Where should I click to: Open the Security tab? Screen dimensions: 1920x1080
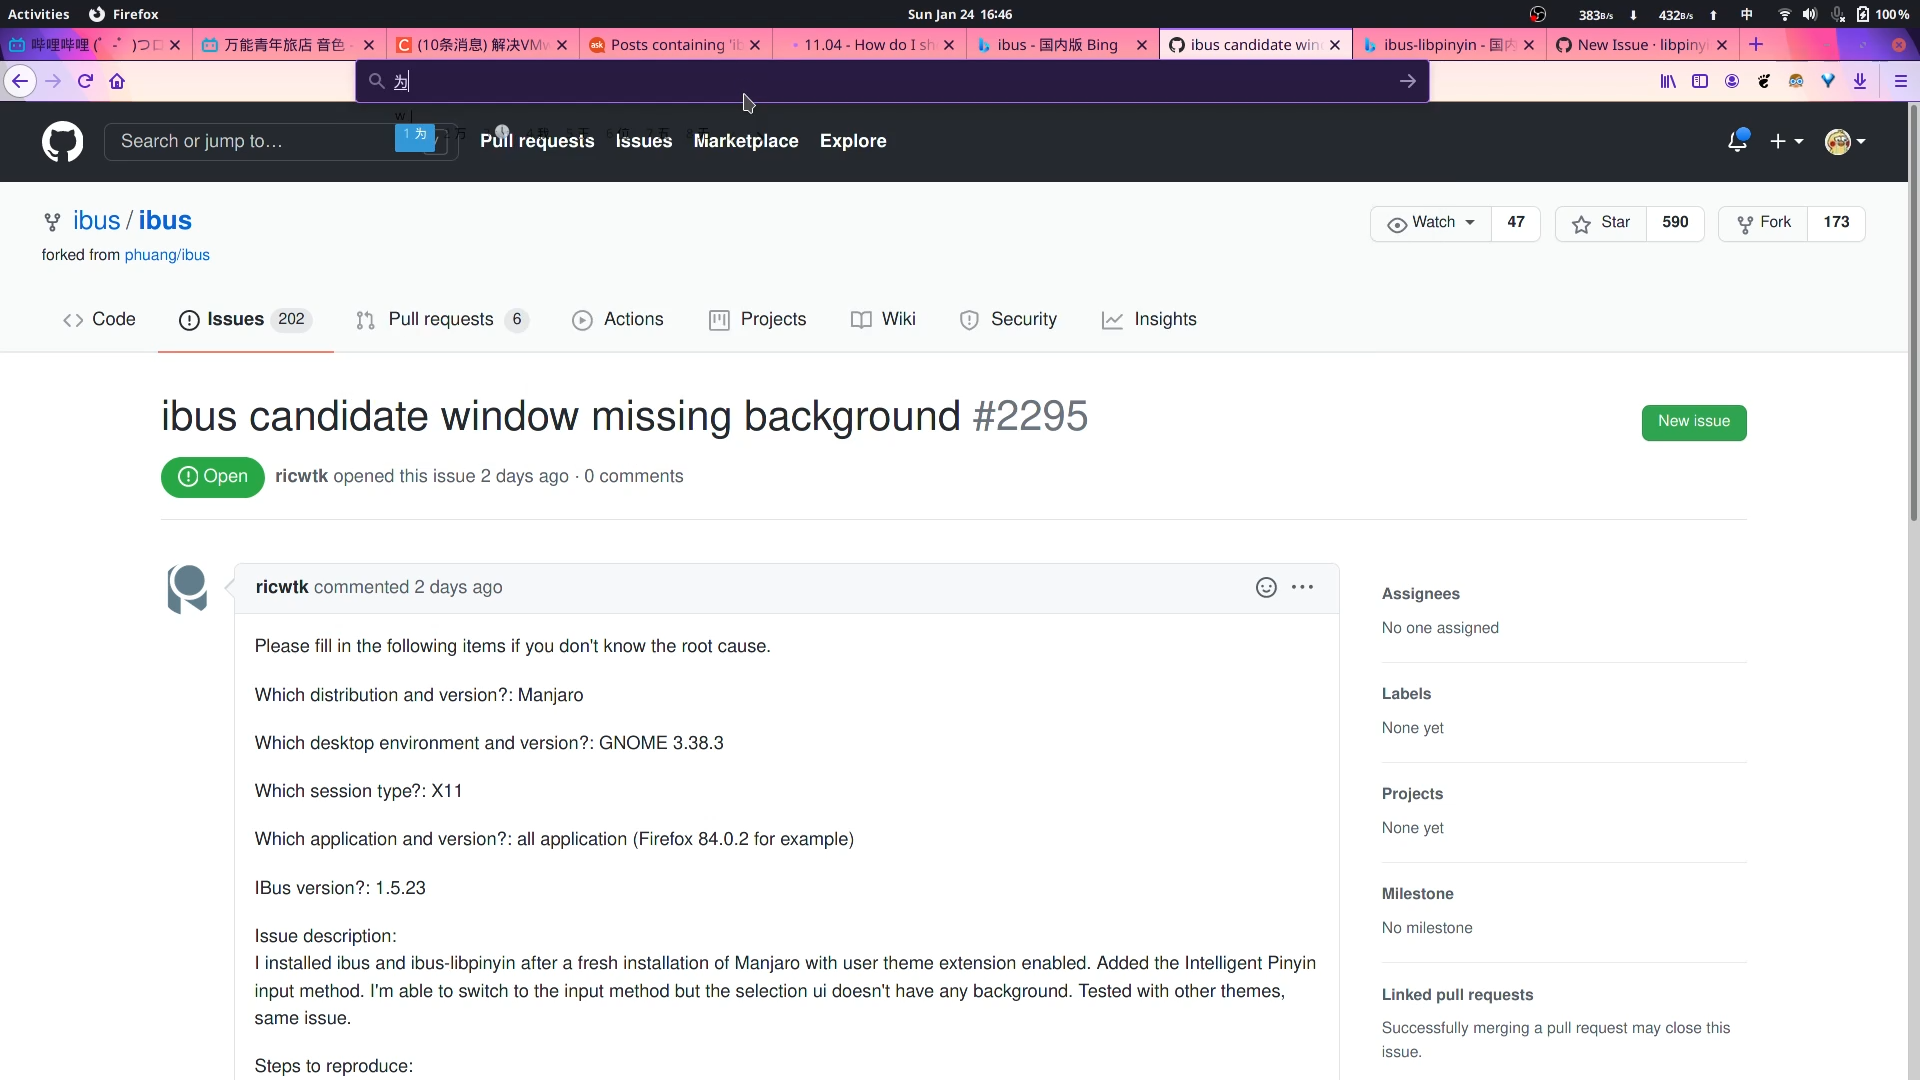click(1008, 319)
